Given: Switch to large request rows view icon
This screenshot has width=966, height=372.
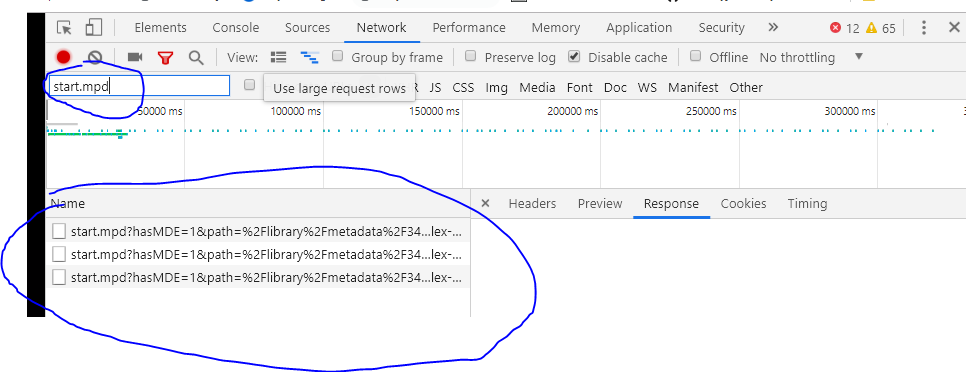Looking at the screenshot, I should pyautogui.click(x=278, y=57).
